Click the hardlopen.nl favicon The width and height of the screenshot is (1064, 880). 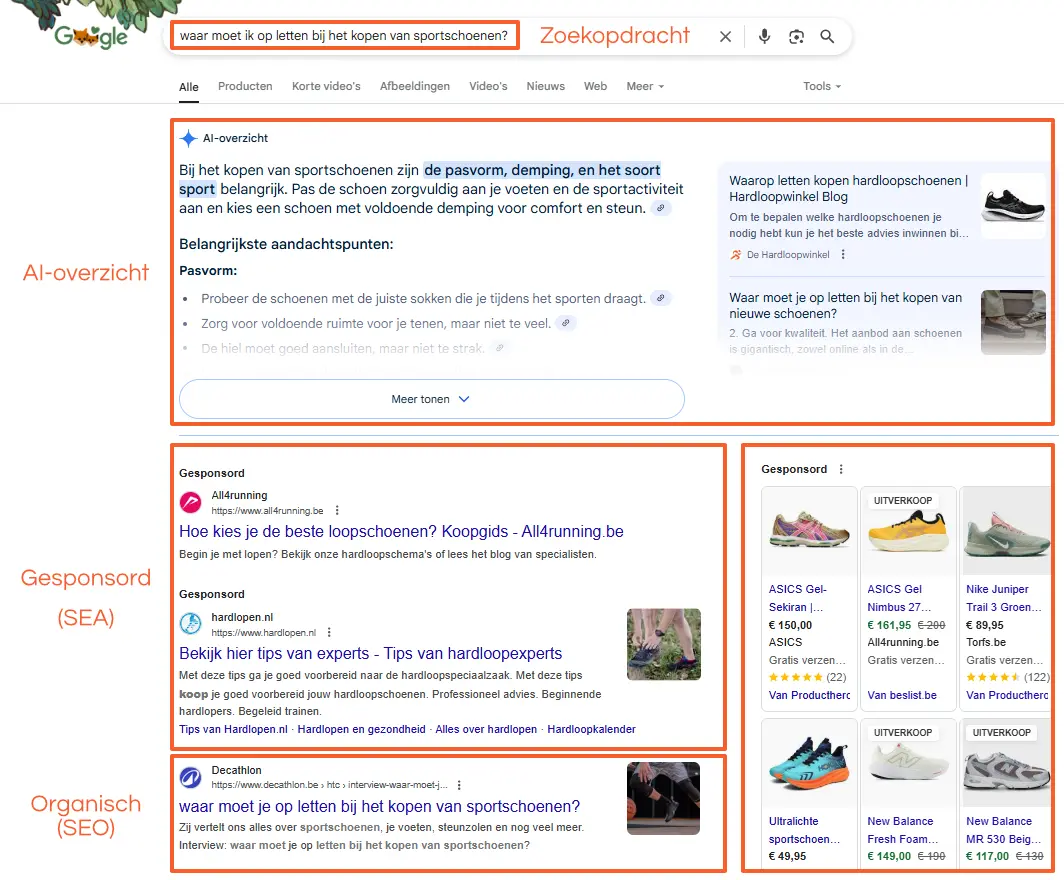[x=191, y=624]
